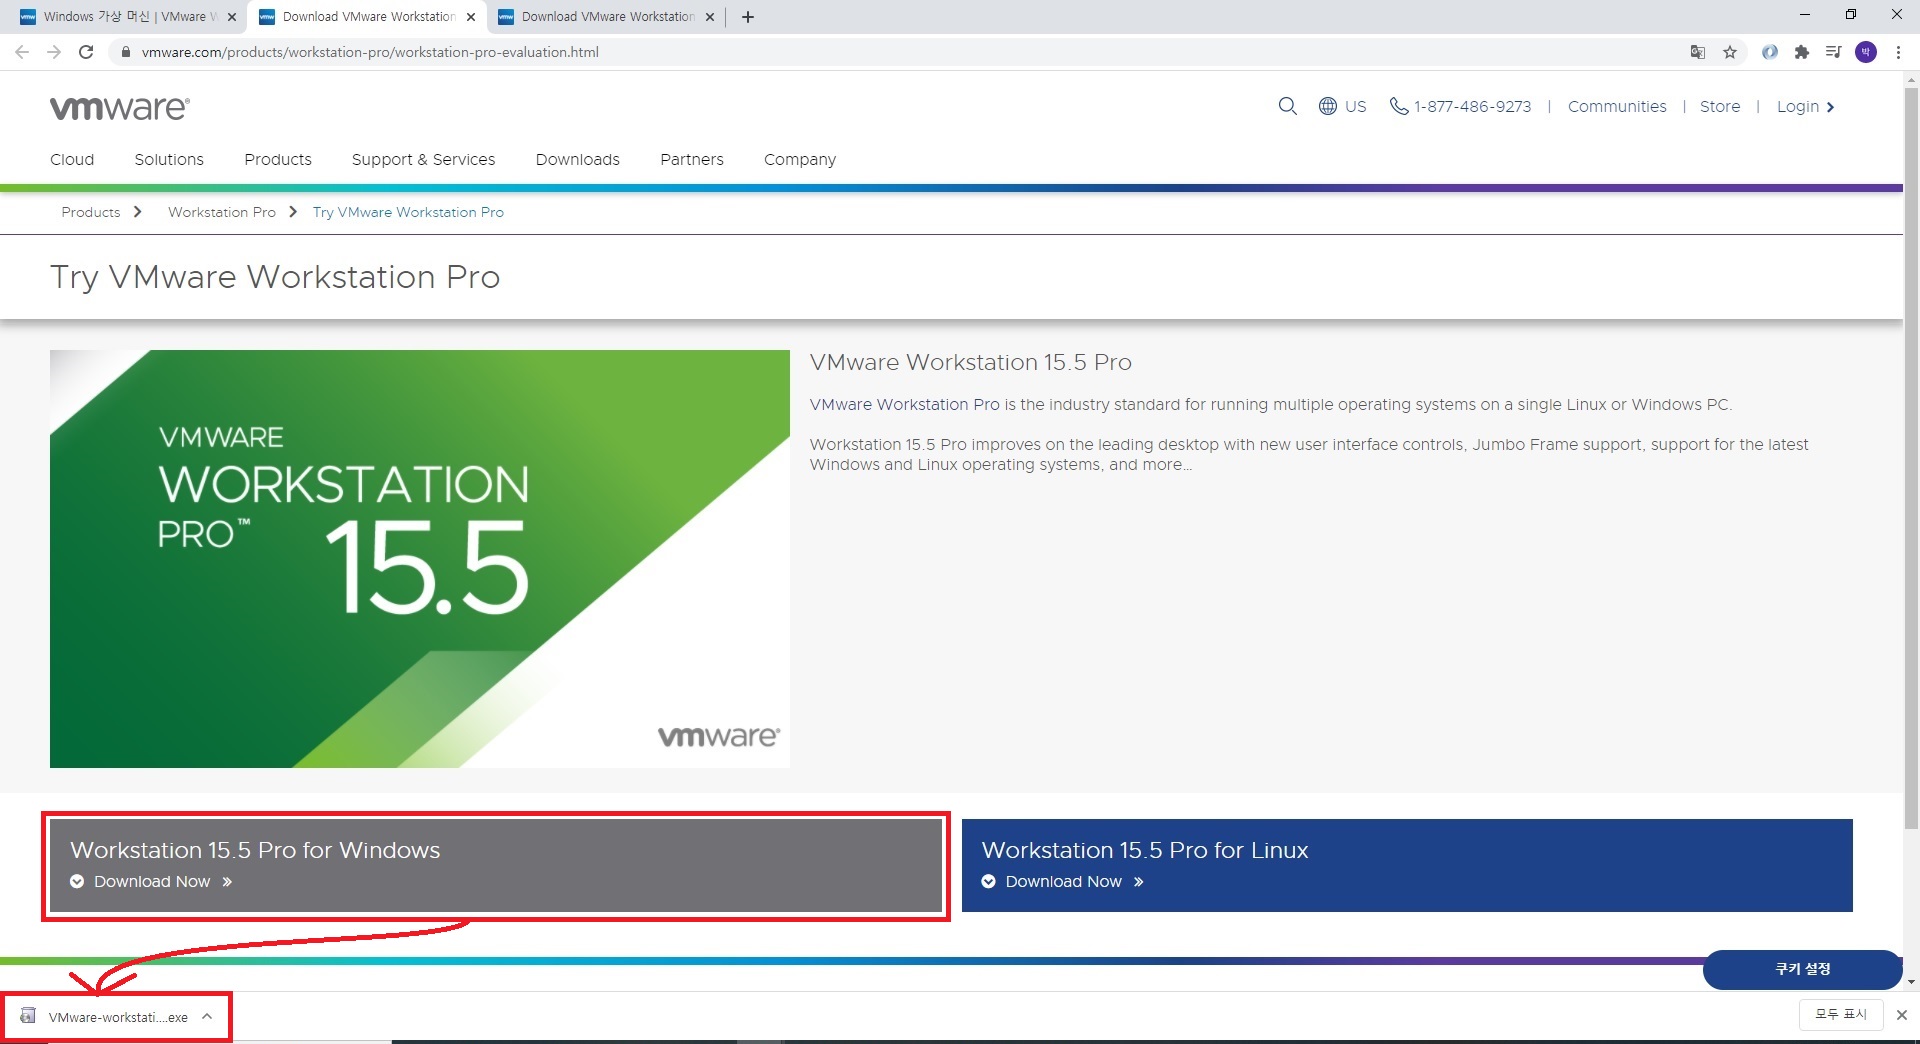Open the Chrome profile avatar
The height and width of the screenshot is (1044, 1920).
pyautogui.click(x=1866, y=52)
